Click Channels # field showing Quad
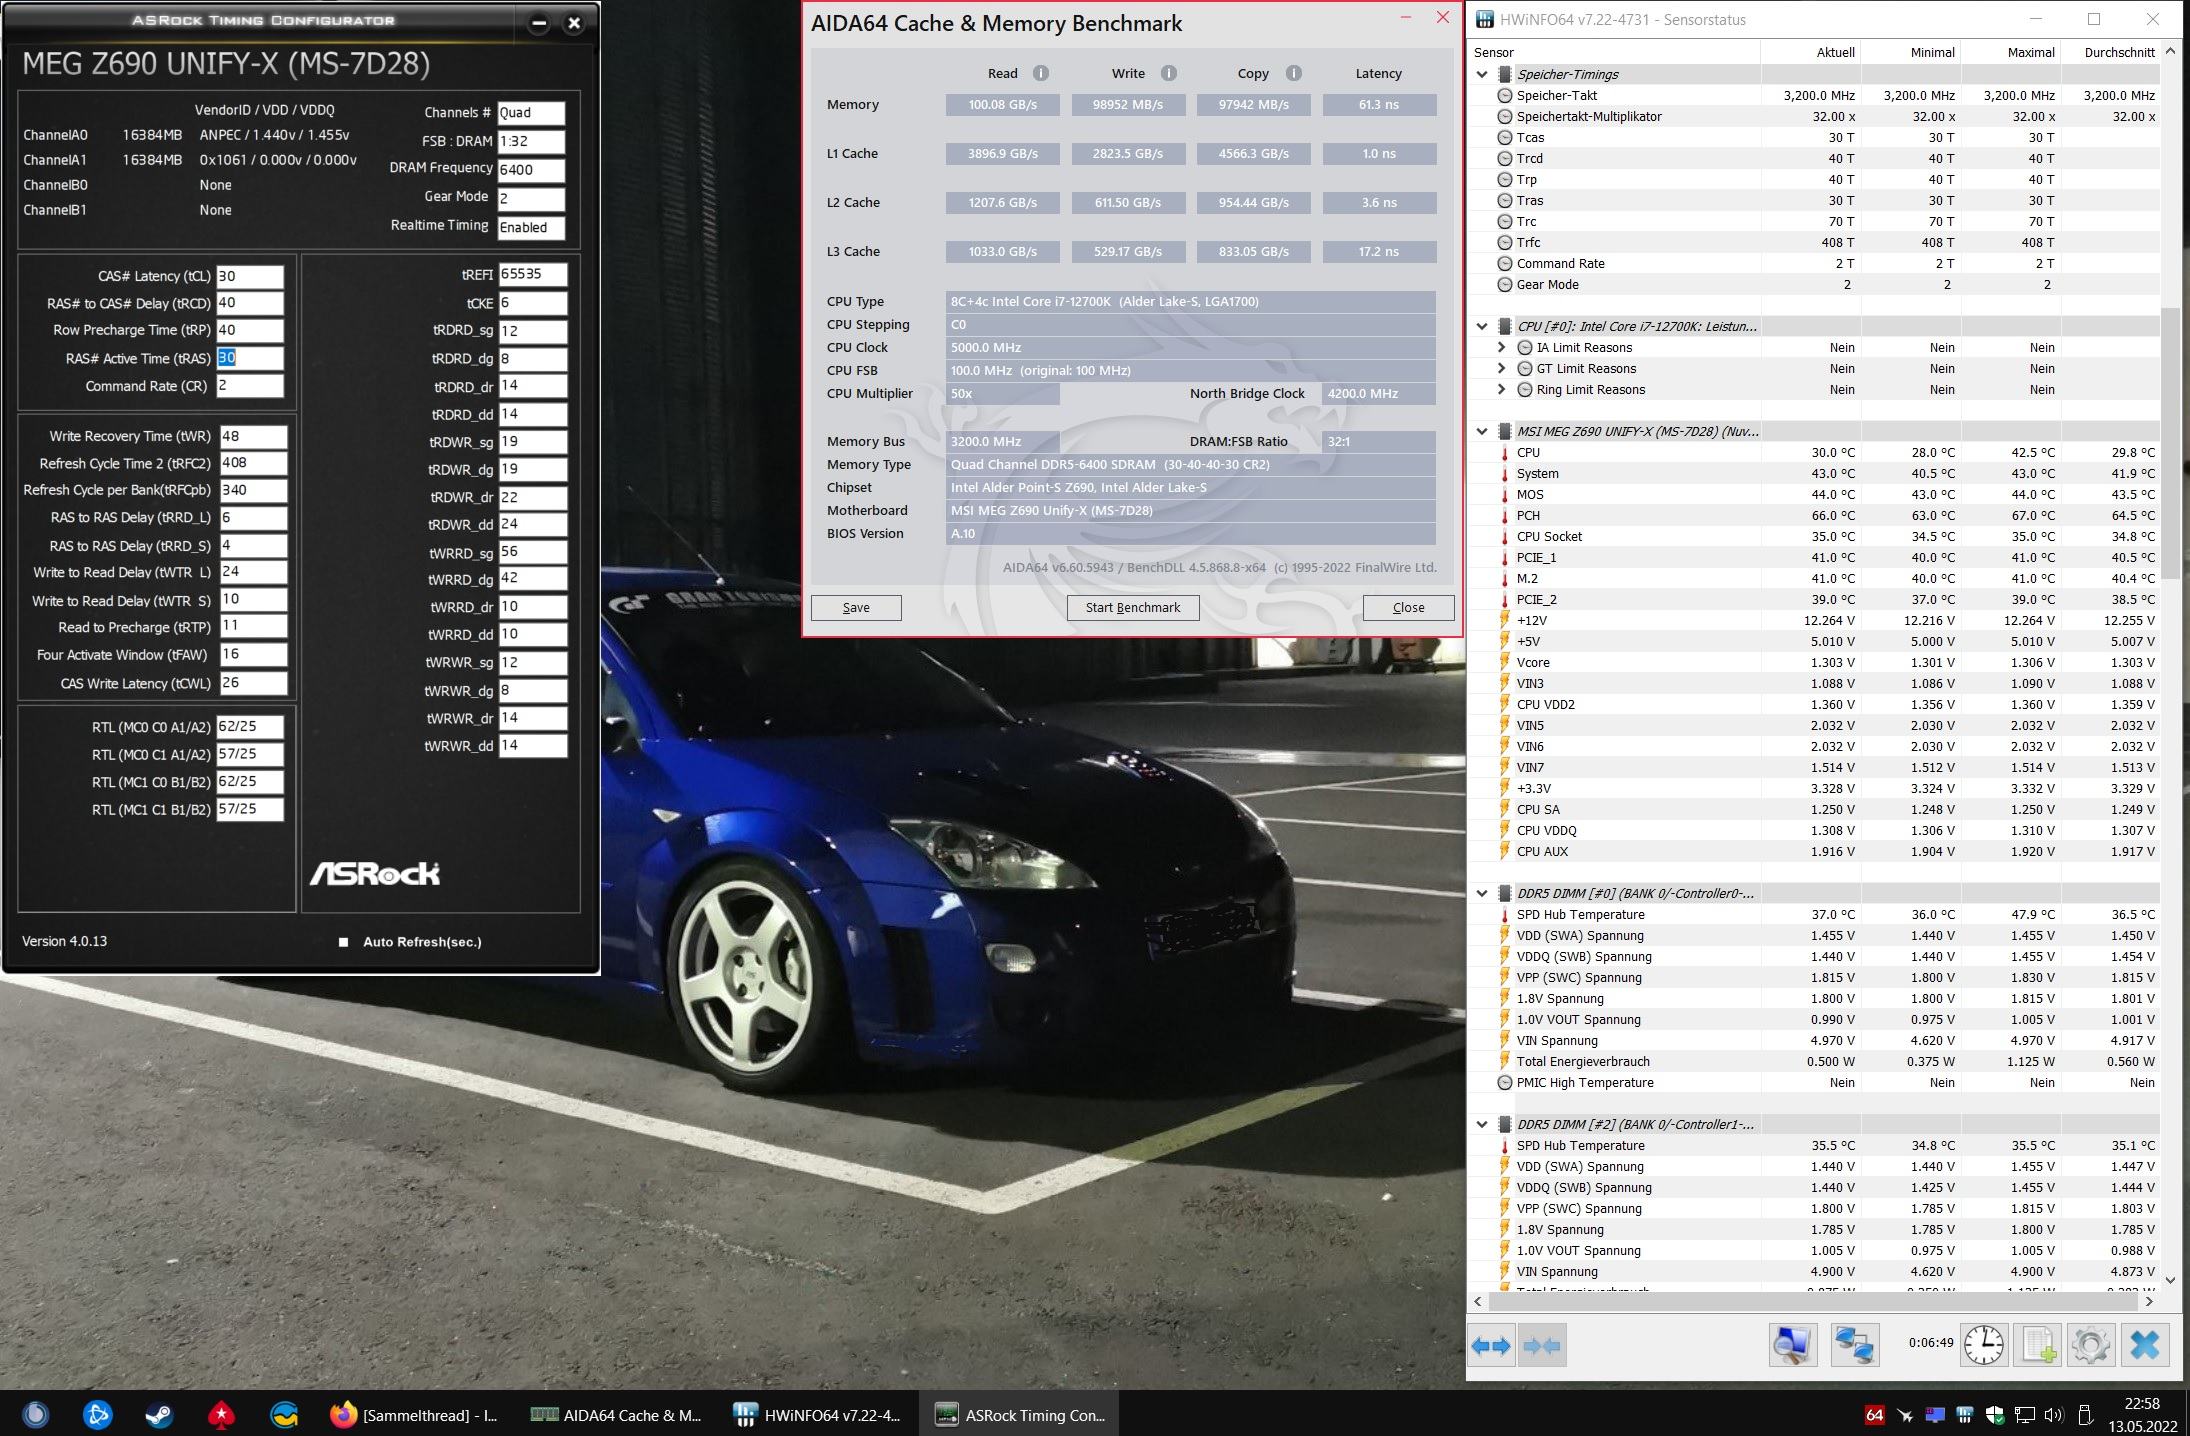Image resolution: width=2190 pixels, height=1436 pixels. 531,113
